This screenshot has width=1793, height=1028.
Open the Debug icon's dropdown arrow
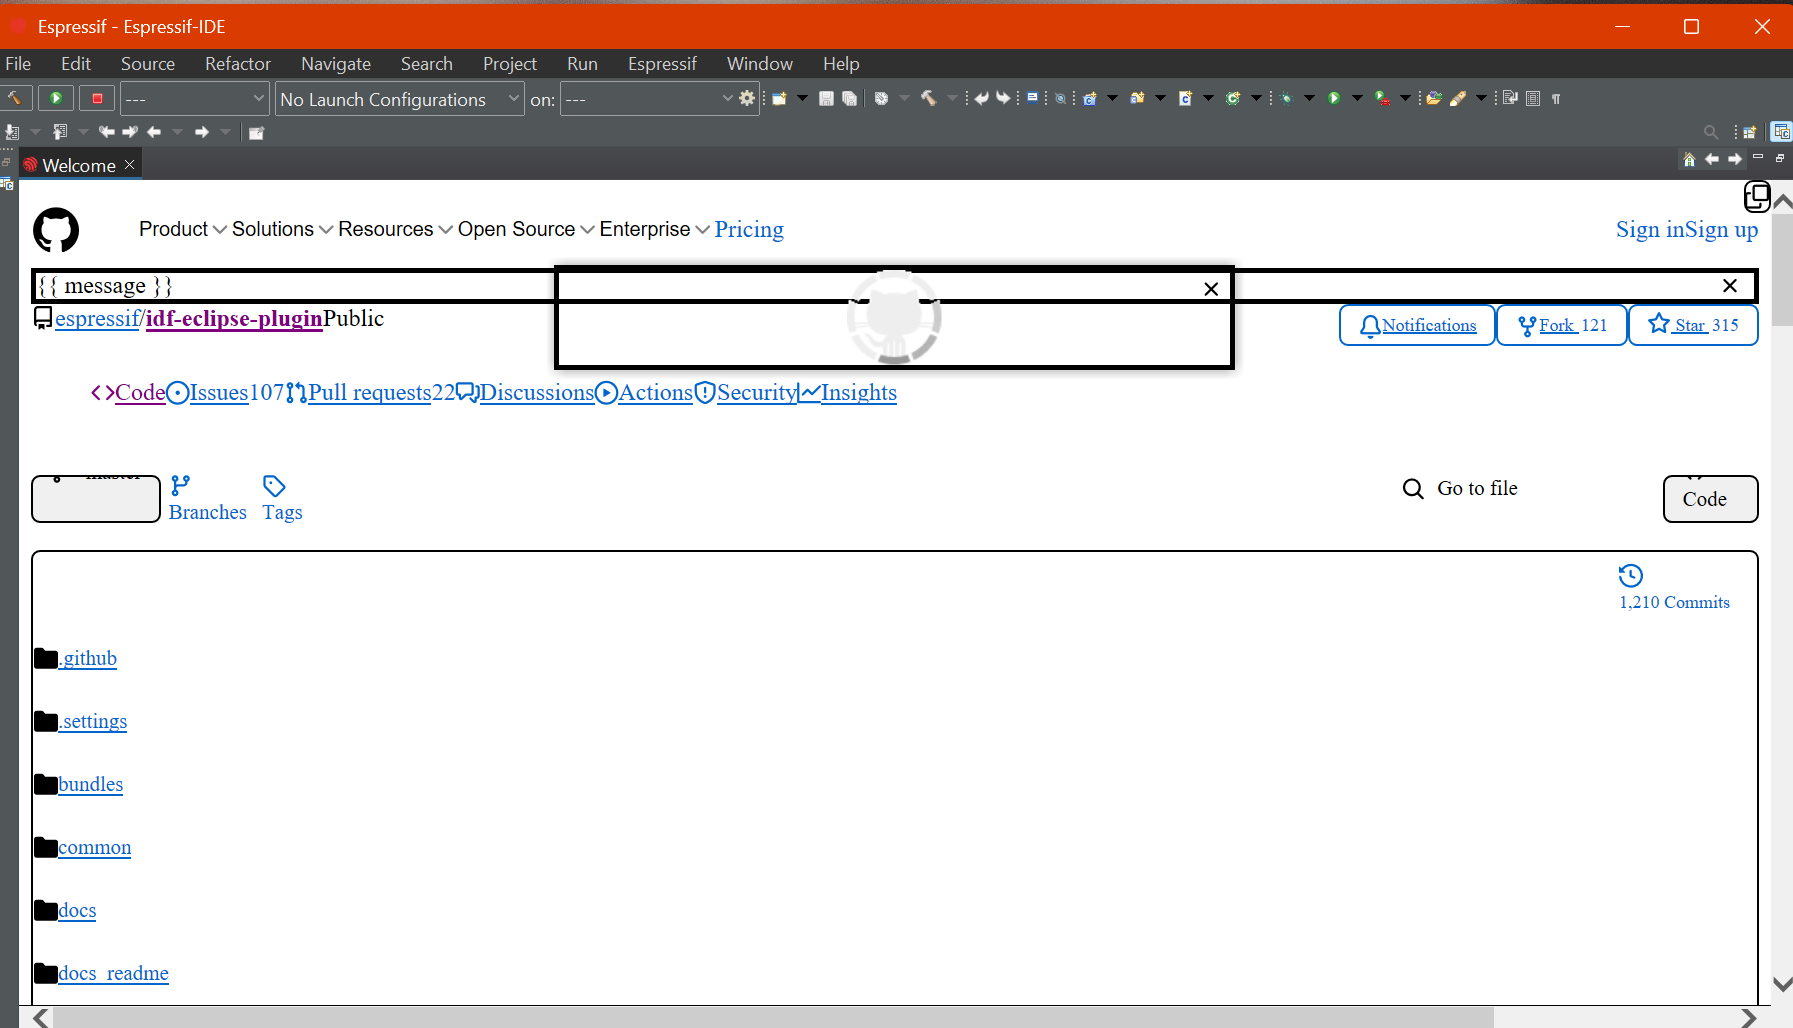[x=1309, y=98]
